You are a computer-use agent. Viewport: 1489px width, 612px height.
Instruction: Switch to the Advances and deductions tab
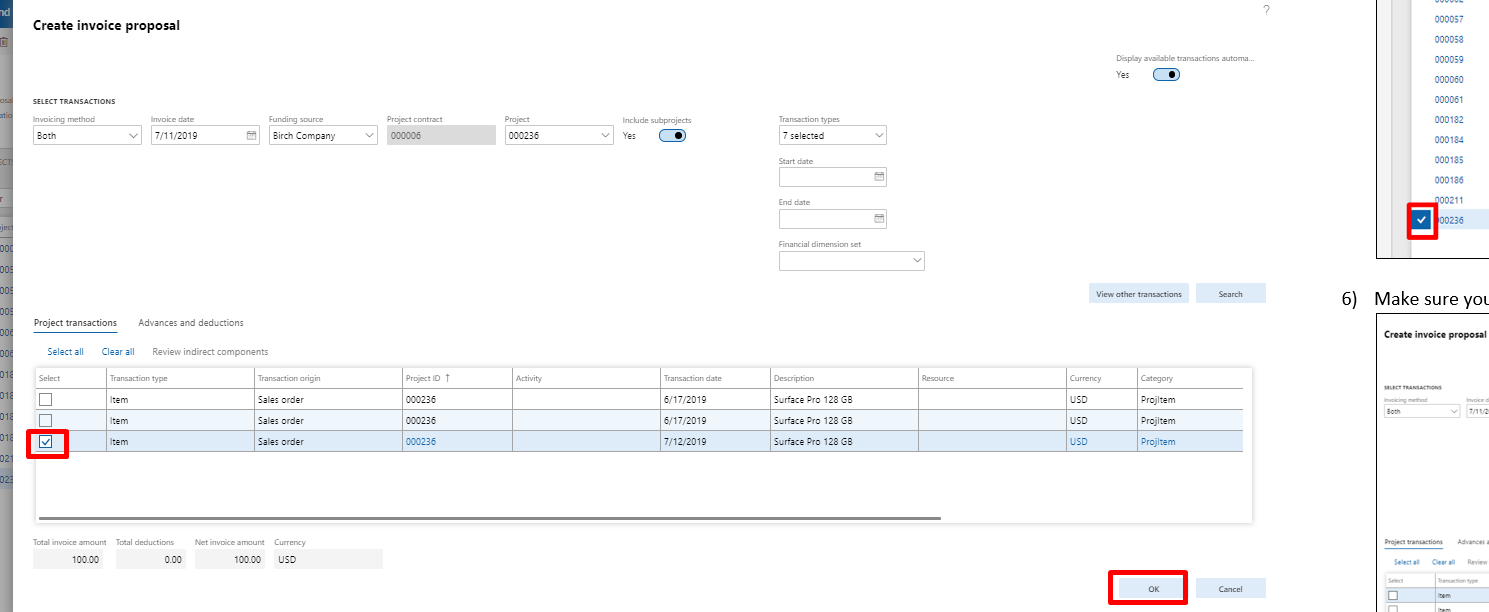coord(190,322)
